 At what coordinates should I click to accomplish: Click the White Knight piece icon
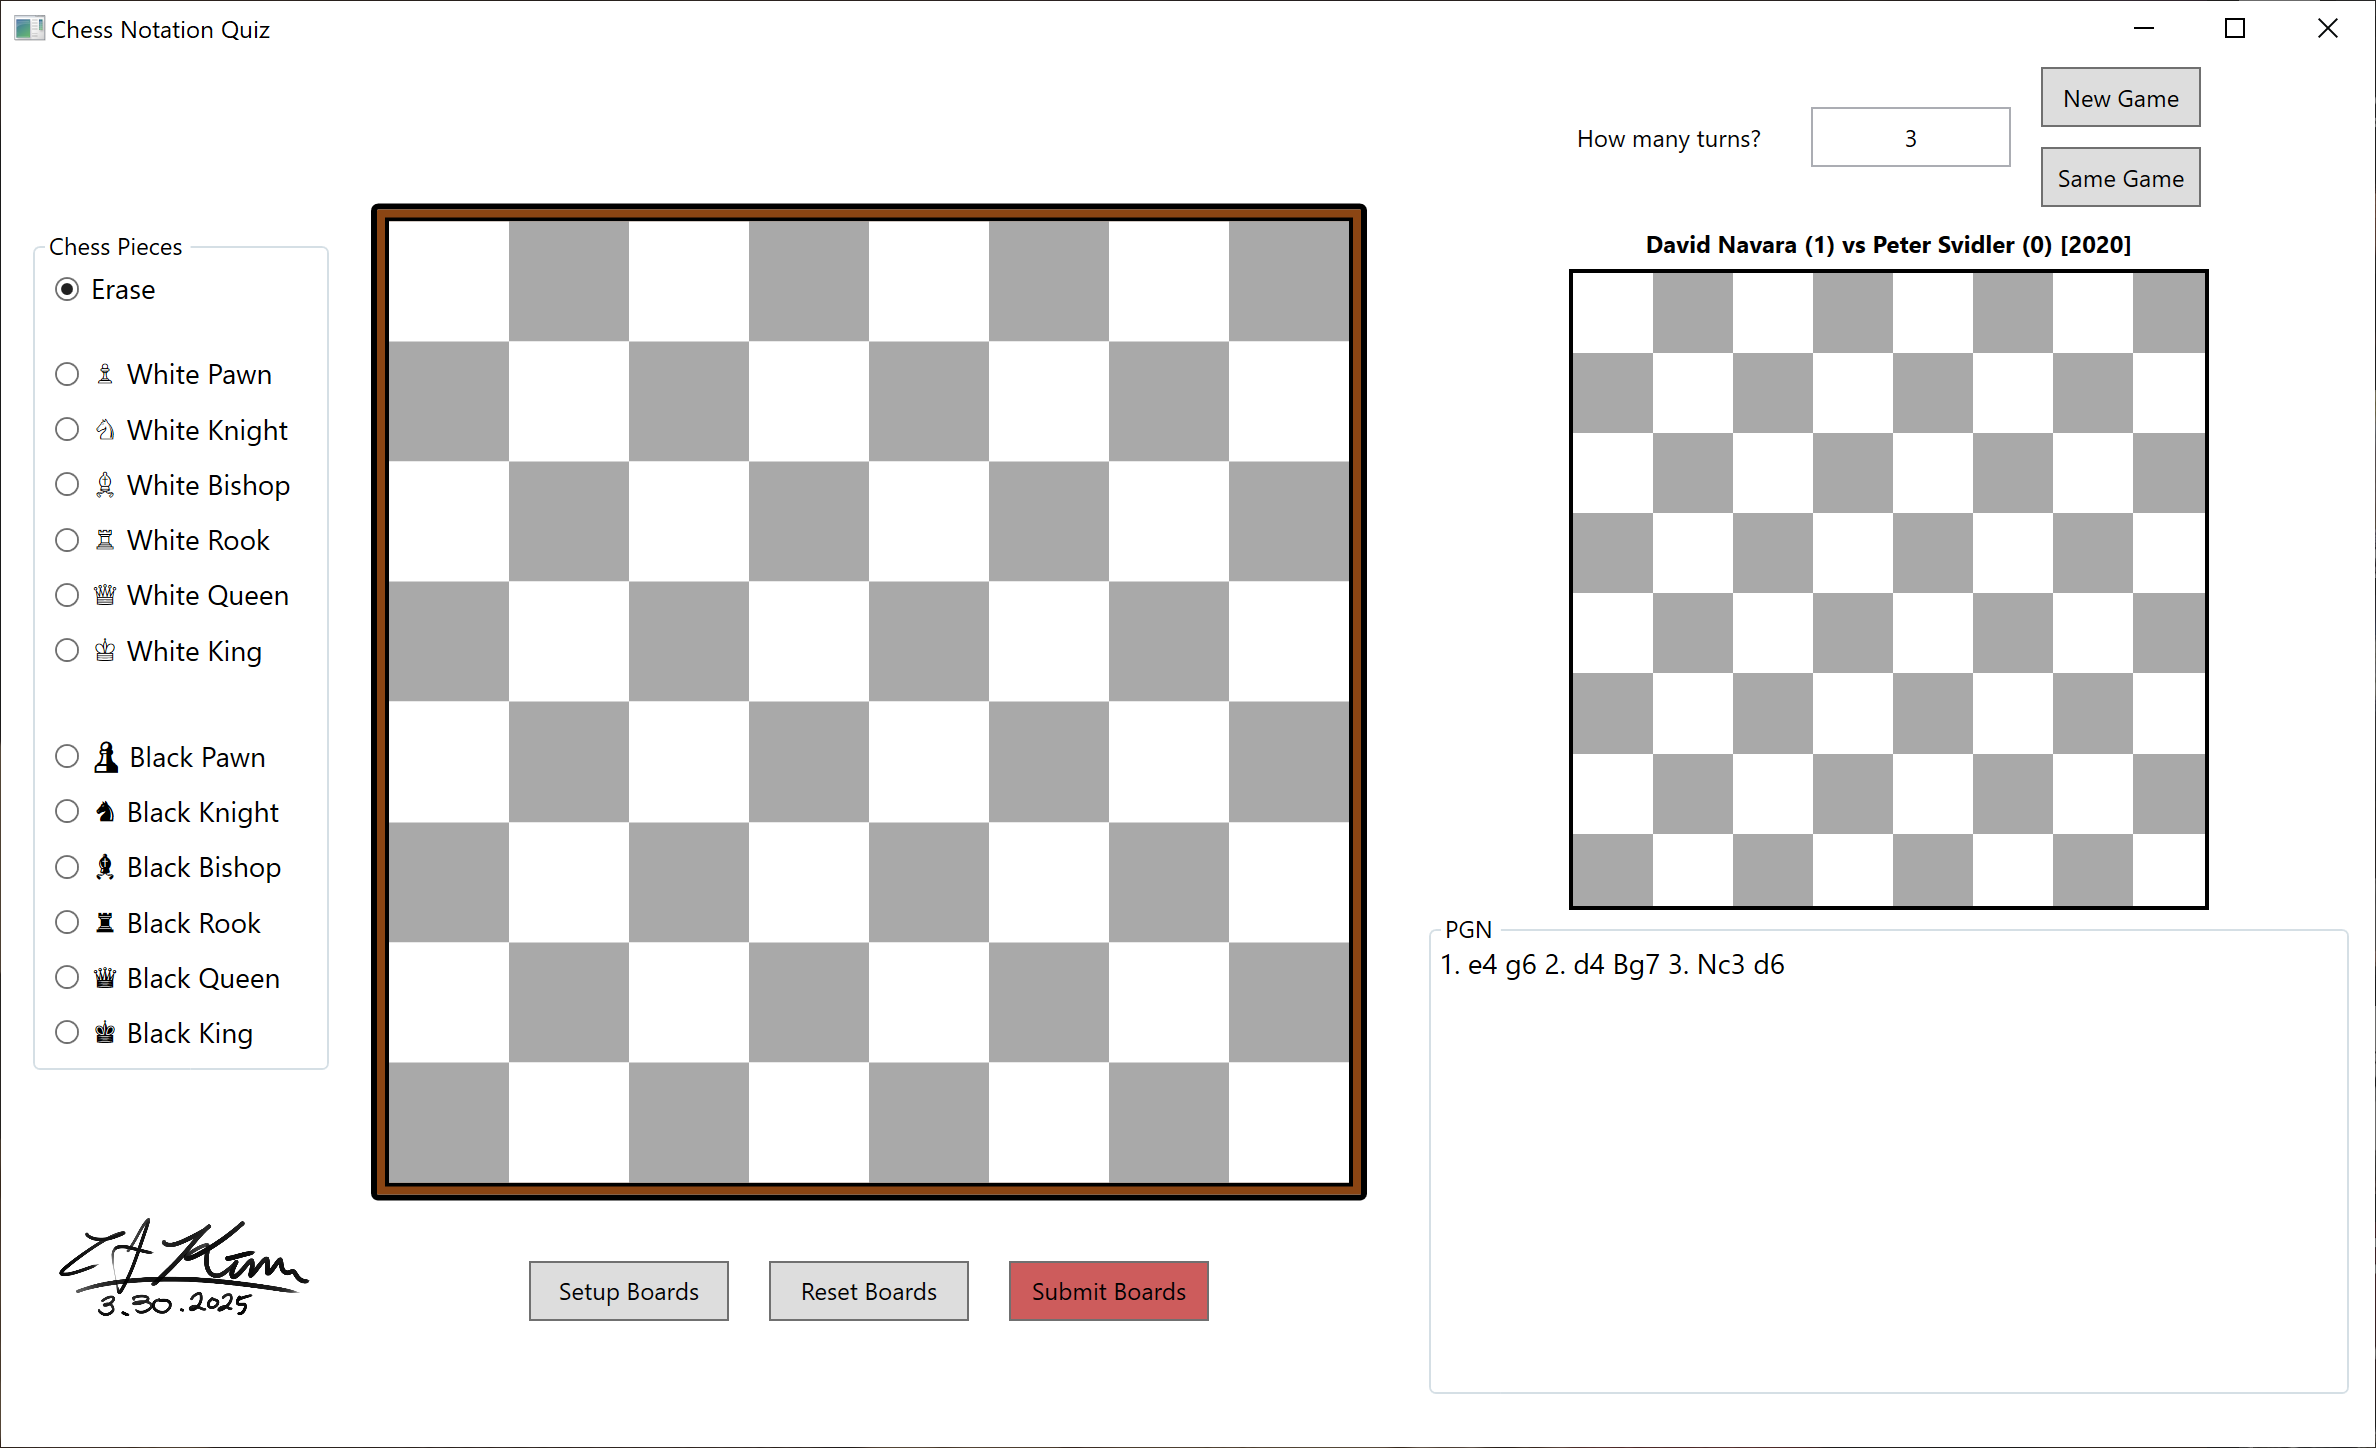coord(105,430)
